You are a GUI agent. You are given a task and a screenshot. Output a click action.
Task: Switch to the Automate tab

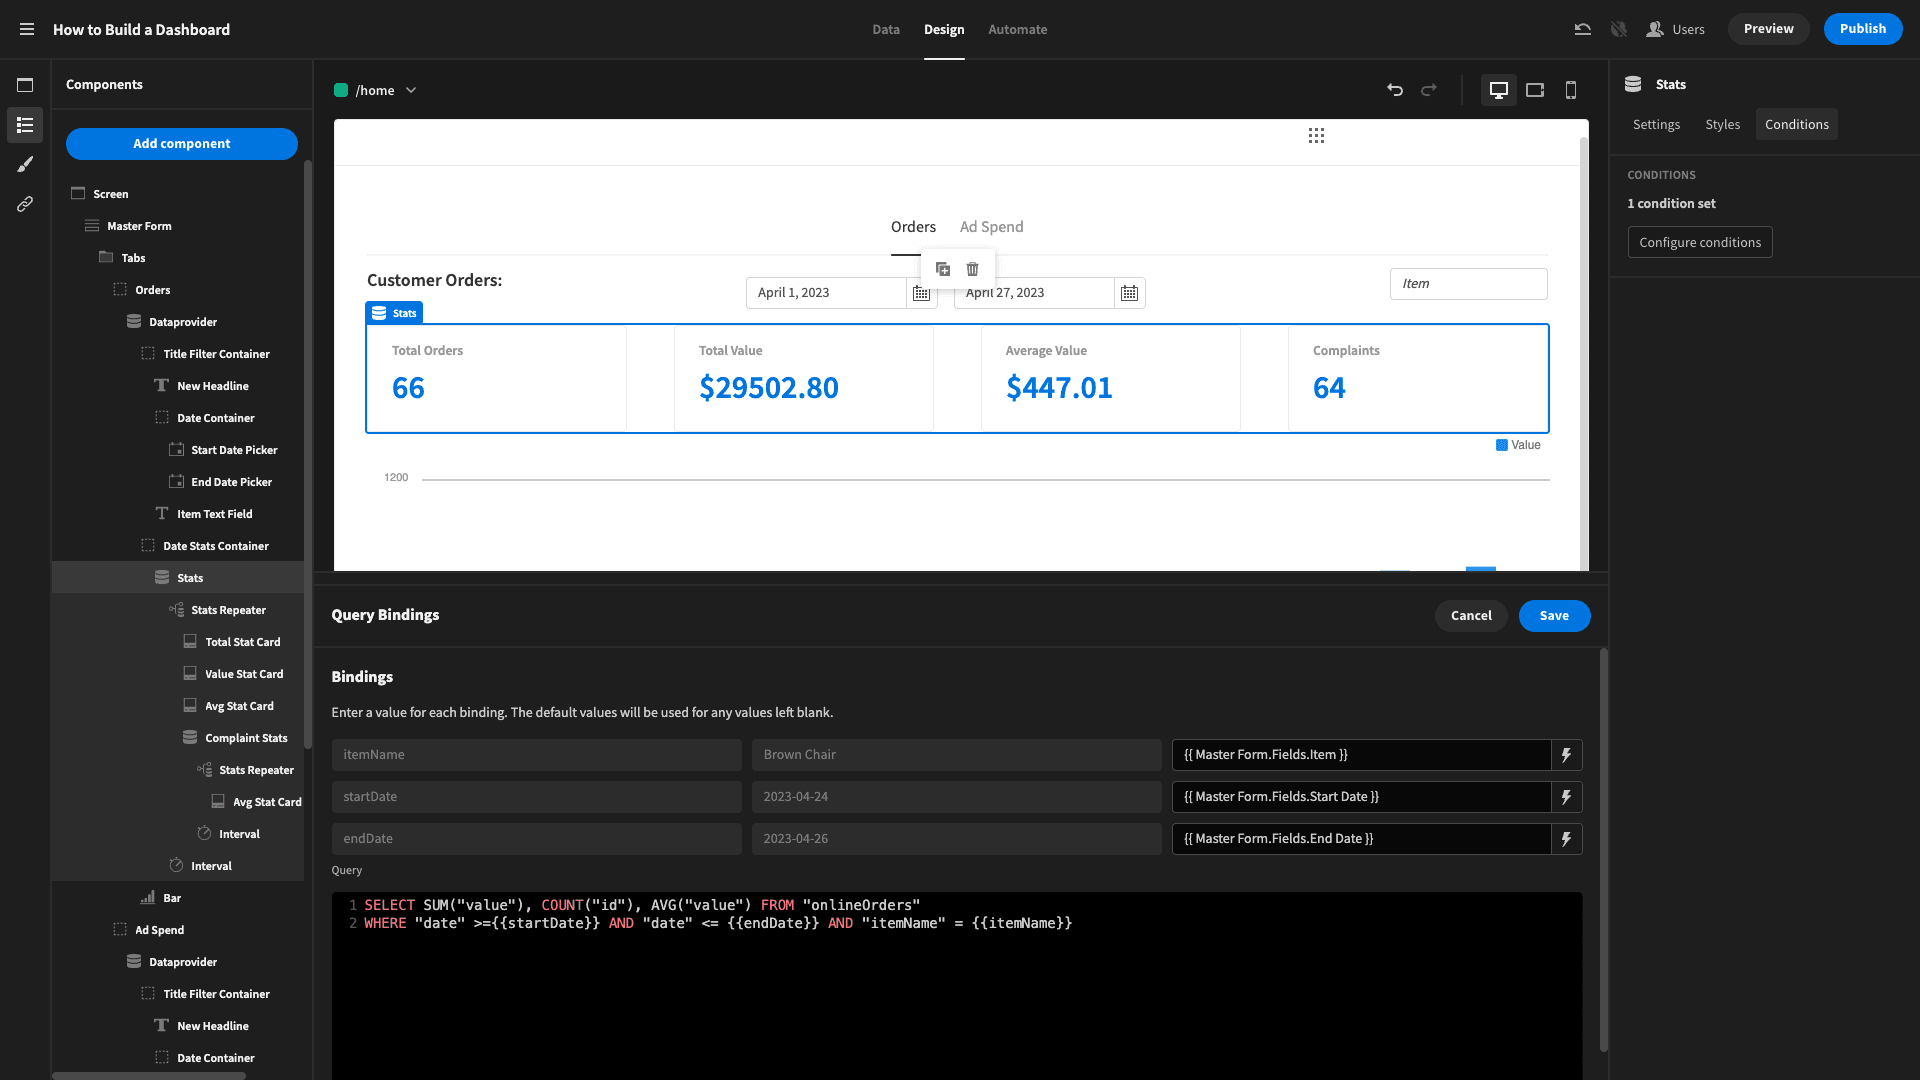[1018, 30]
